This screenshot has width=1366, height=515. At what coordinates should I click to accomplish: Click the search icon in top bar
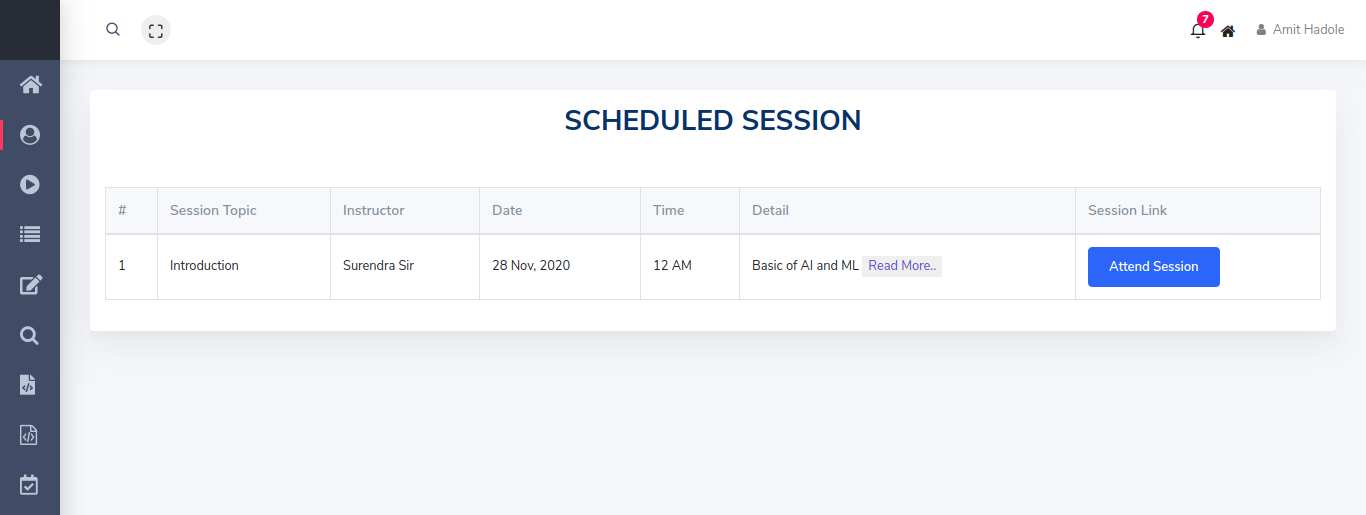(x=113, y=30)
